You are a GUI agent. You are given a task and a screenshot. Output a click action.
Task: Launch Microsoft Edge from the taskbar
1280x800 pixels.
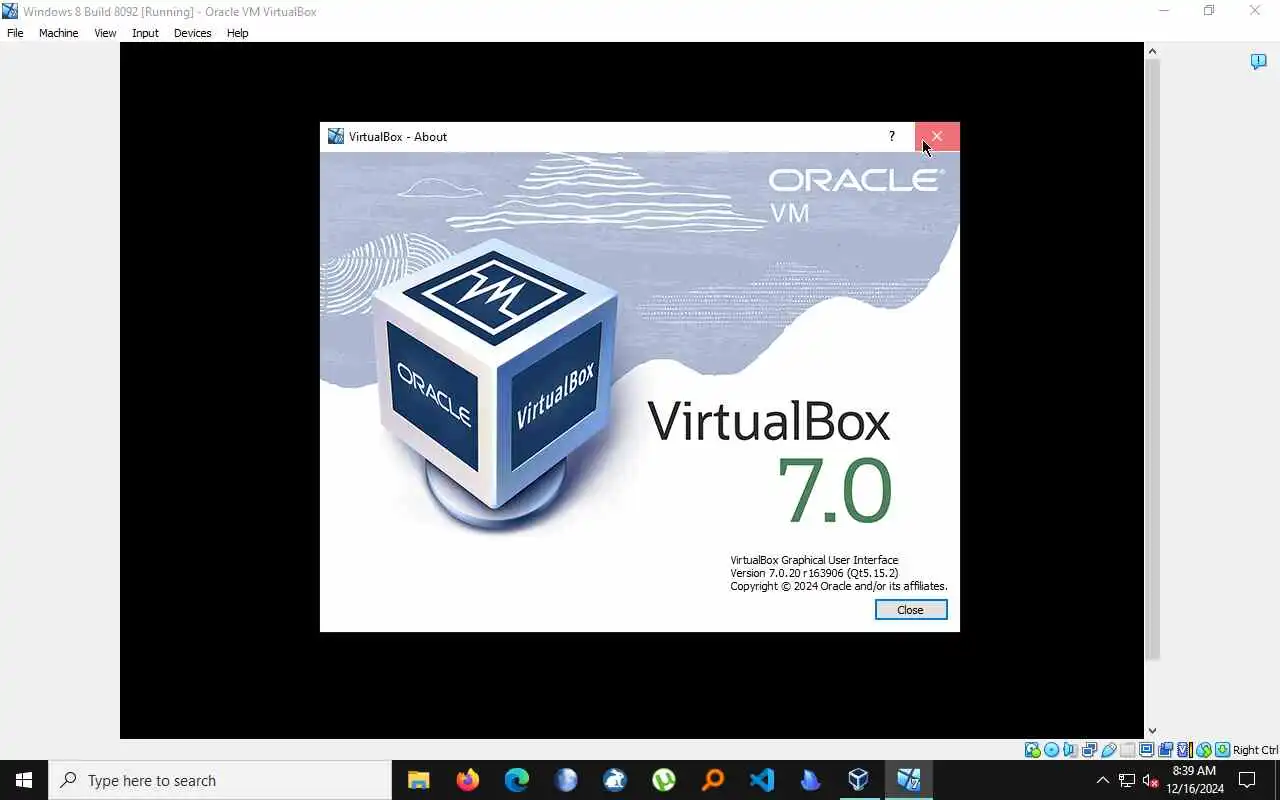[x=516, y=780]
